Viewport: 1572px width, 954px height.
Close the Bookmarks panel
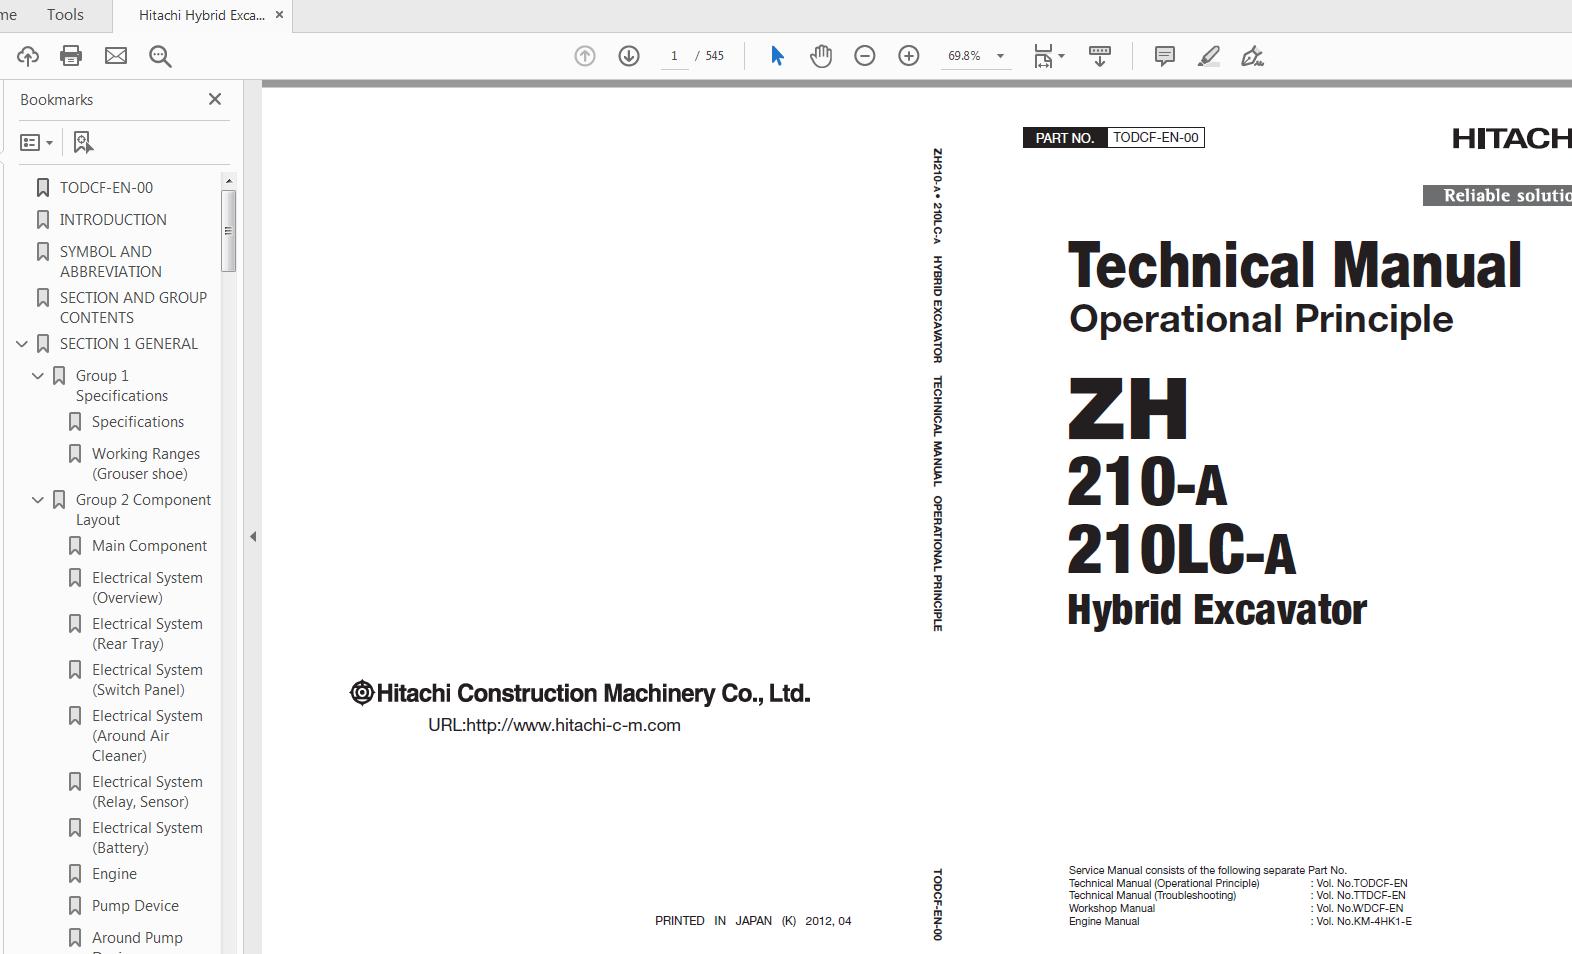point(215,99)
